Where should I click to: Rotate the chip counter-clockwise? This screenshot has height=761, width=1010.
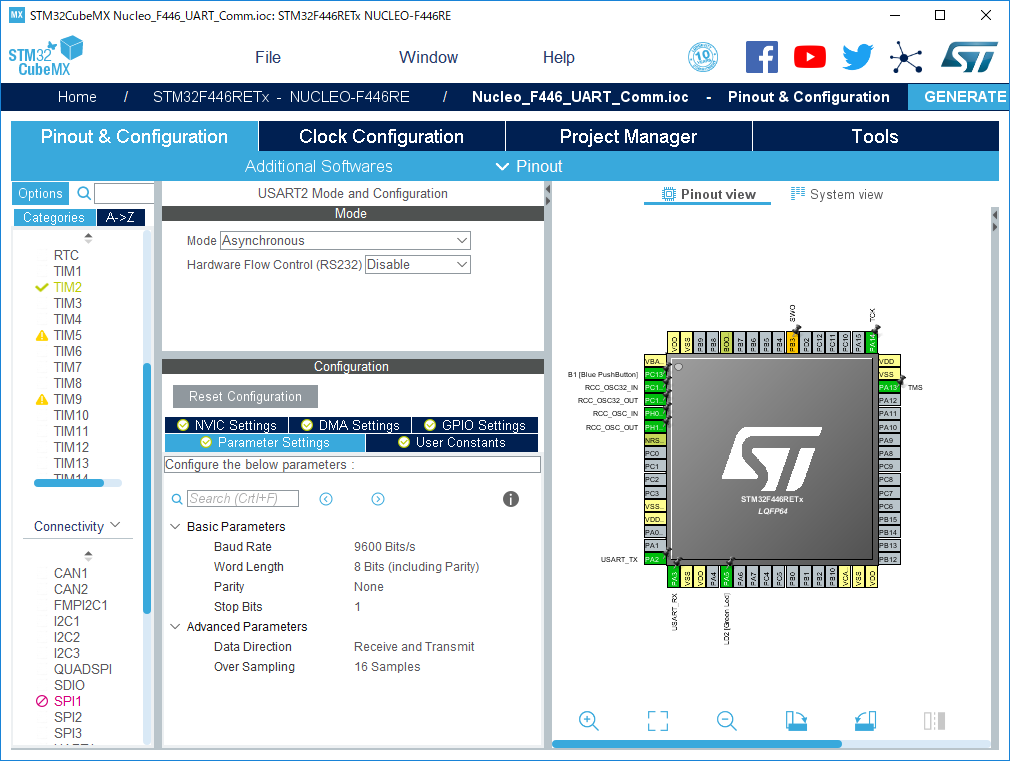click(865, 720)
